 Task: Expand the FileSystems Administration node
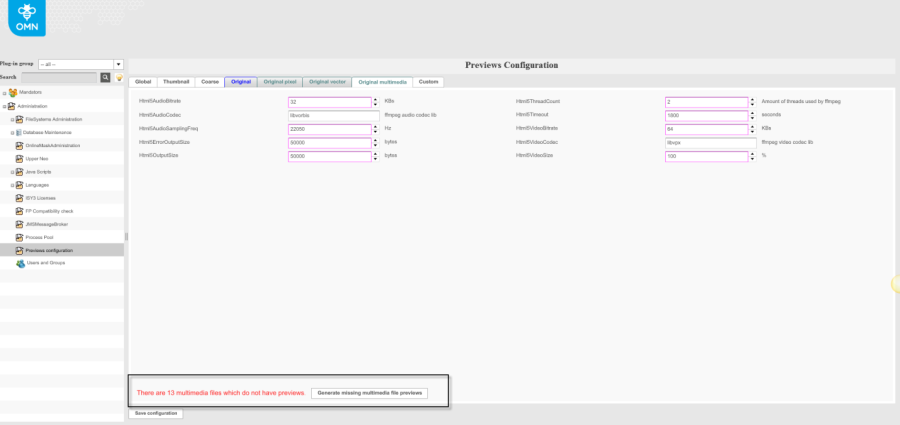coord(12,120)
